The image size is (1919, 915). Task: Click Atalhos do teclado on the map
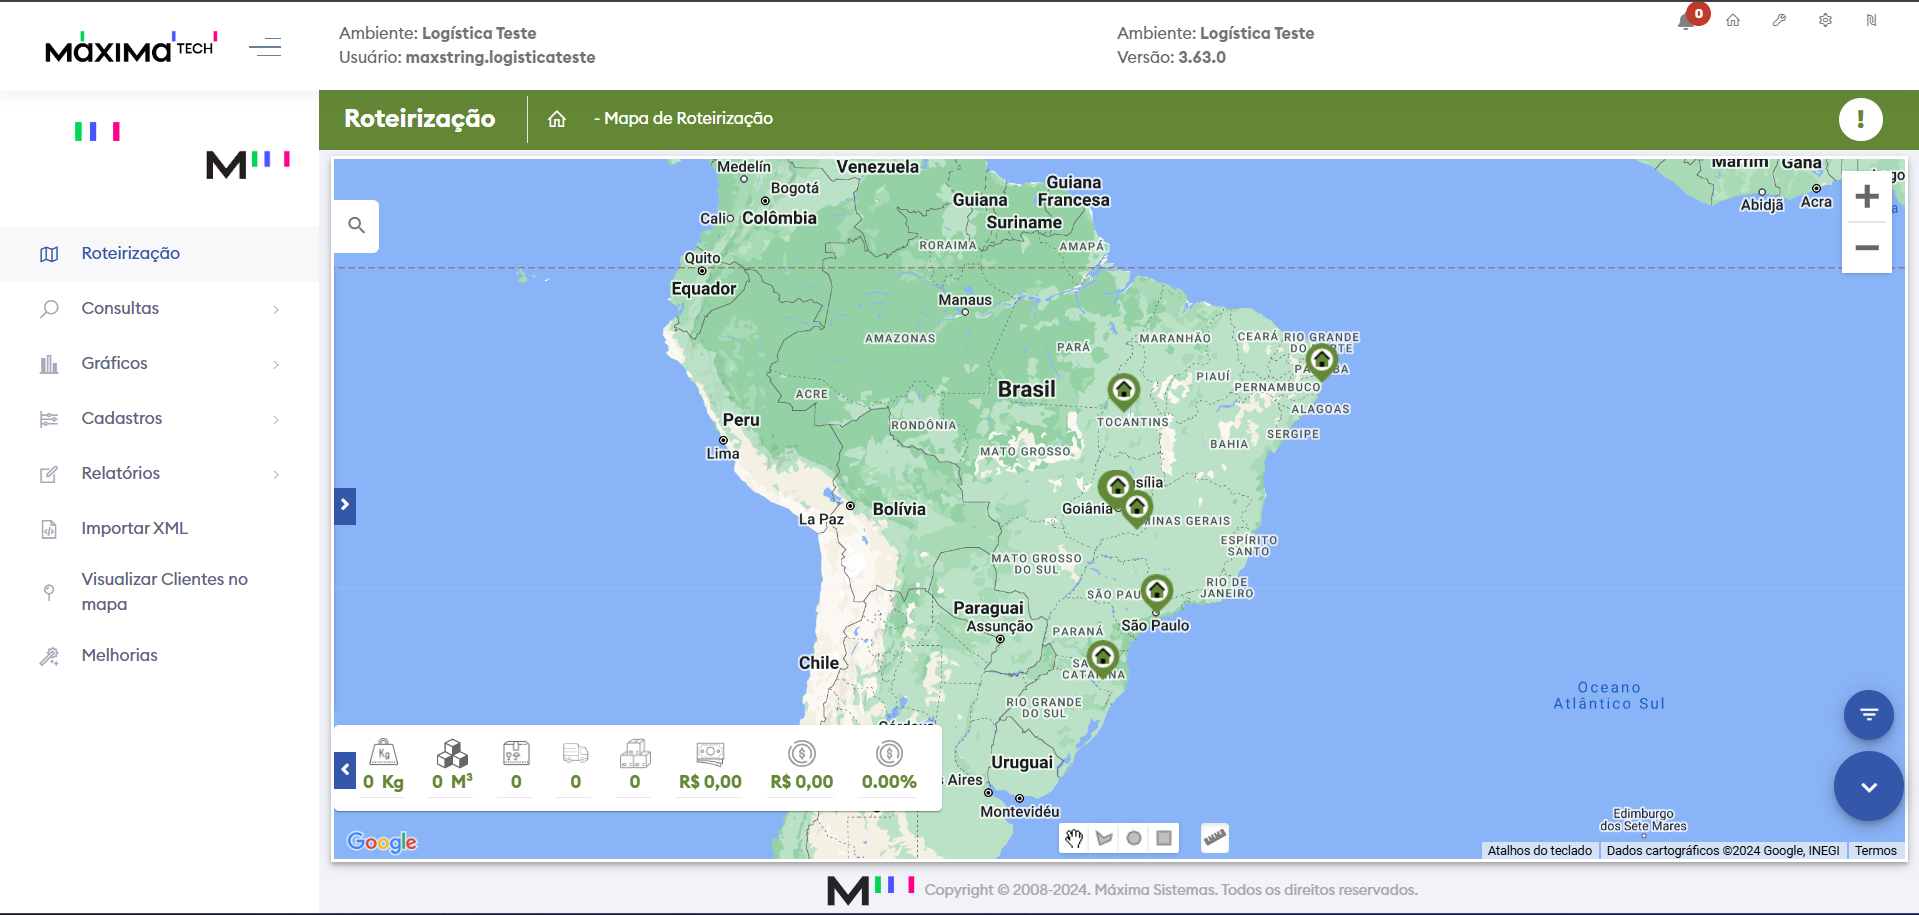point(1539,851)
